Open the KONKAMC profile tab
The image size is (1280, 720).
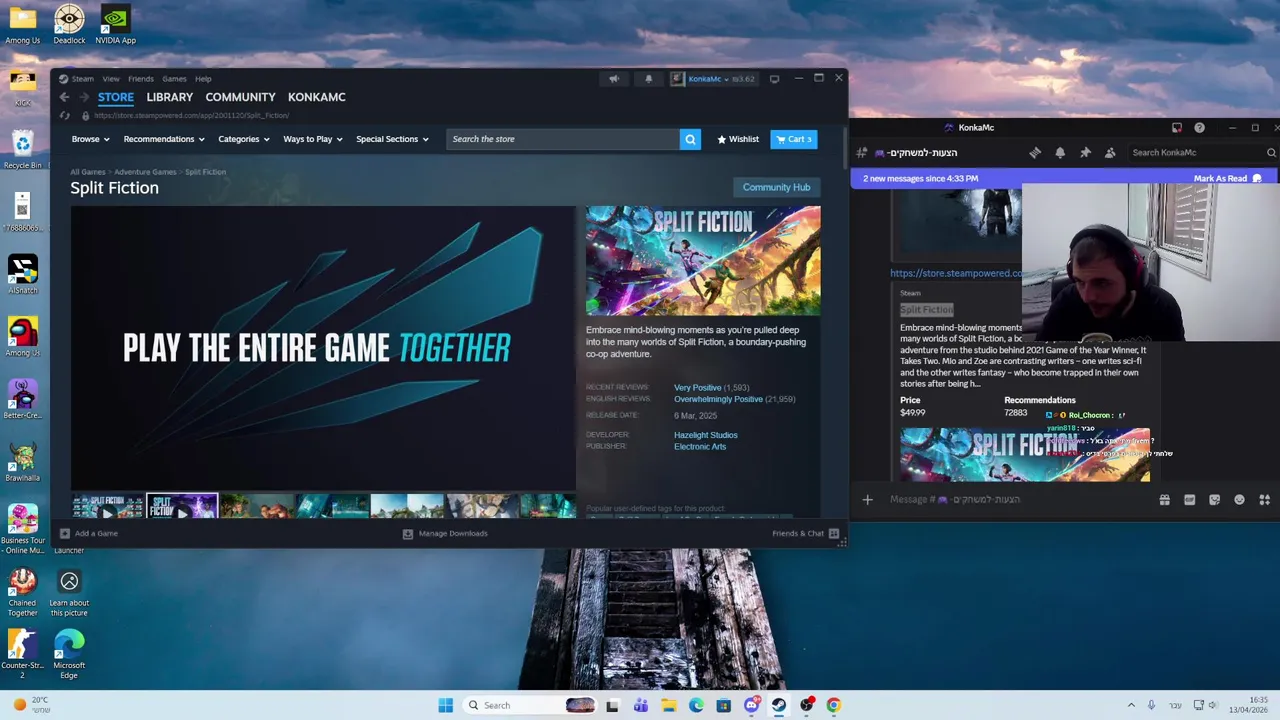(316, 97)
